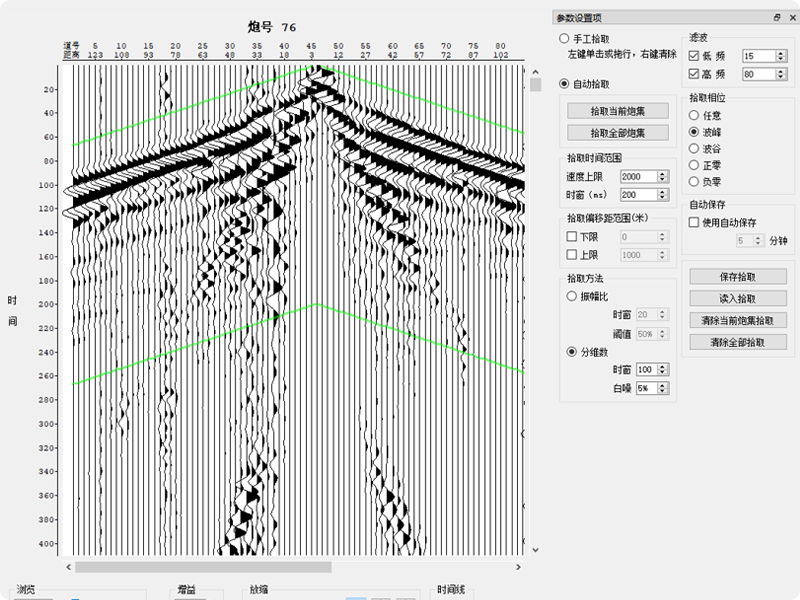Click the 时窗 (ns) input field showing 200
Screen dimensions: 800x600
coord(638,194)
